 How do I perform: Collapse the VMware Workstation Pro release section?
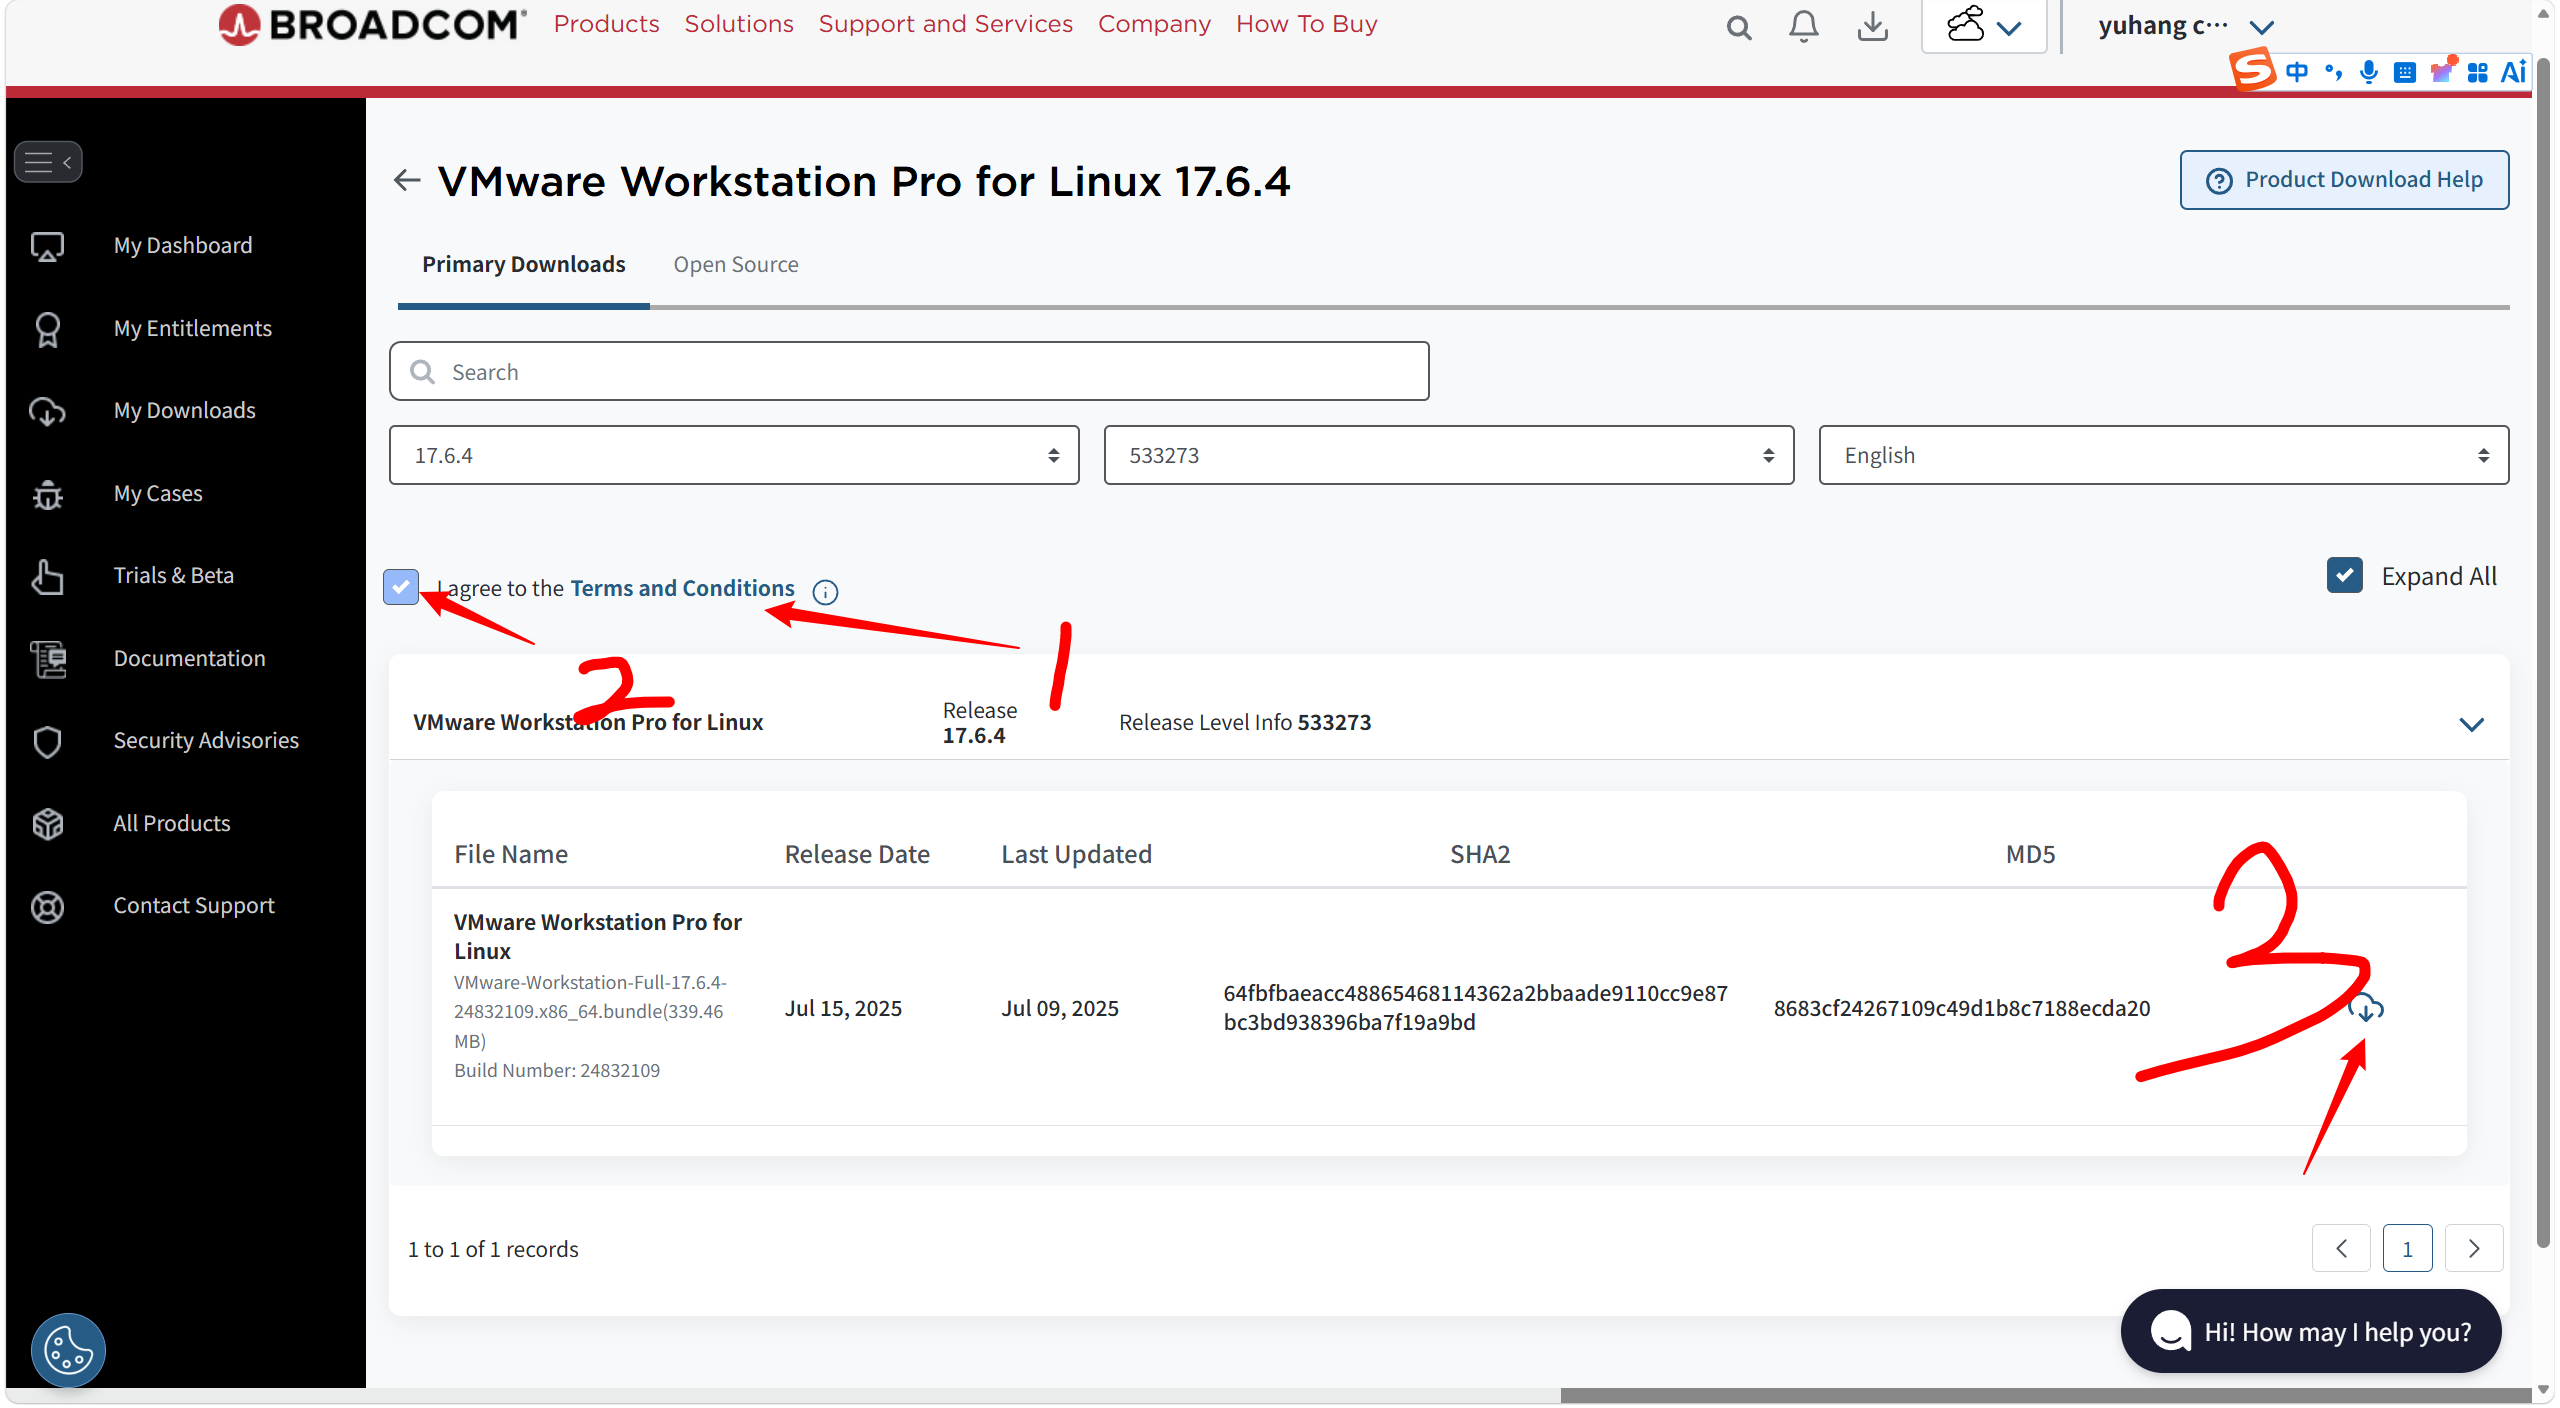coord(2471,724)
